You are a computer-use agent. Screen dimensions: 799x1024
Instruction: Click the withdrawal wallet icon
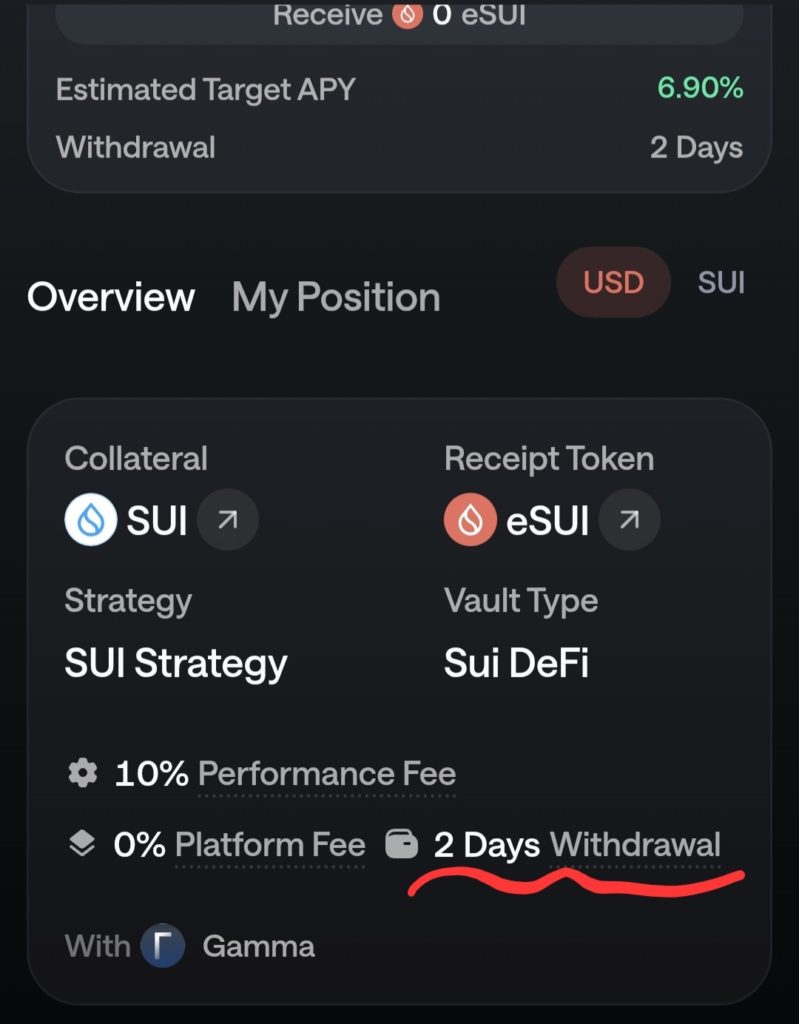click(x=402, y=845)
